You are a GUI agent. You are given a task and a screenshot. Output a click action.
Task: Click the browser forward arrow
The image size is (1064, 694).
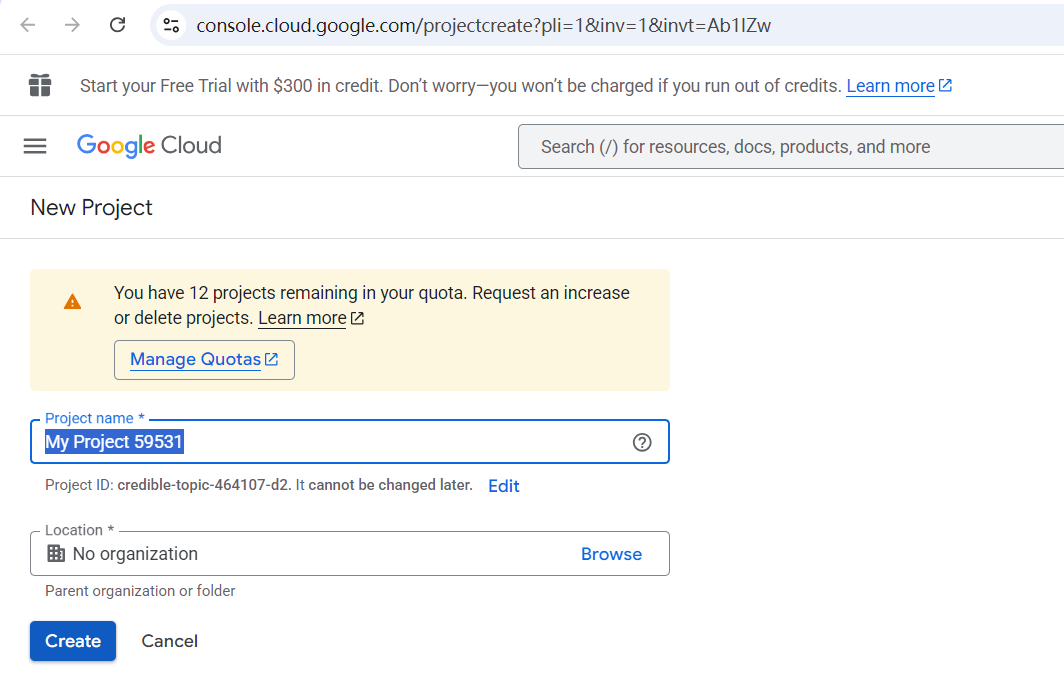[72, 25]
